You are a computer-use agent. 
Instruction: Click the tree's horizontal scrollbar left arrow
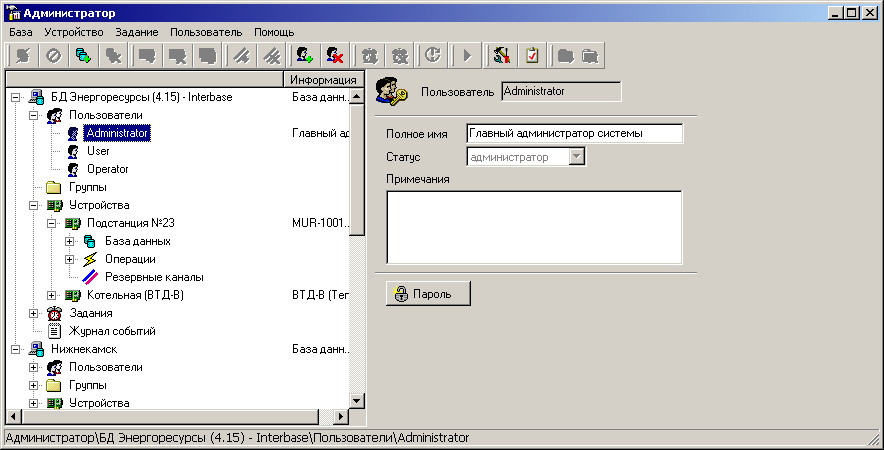coord(14,417)
